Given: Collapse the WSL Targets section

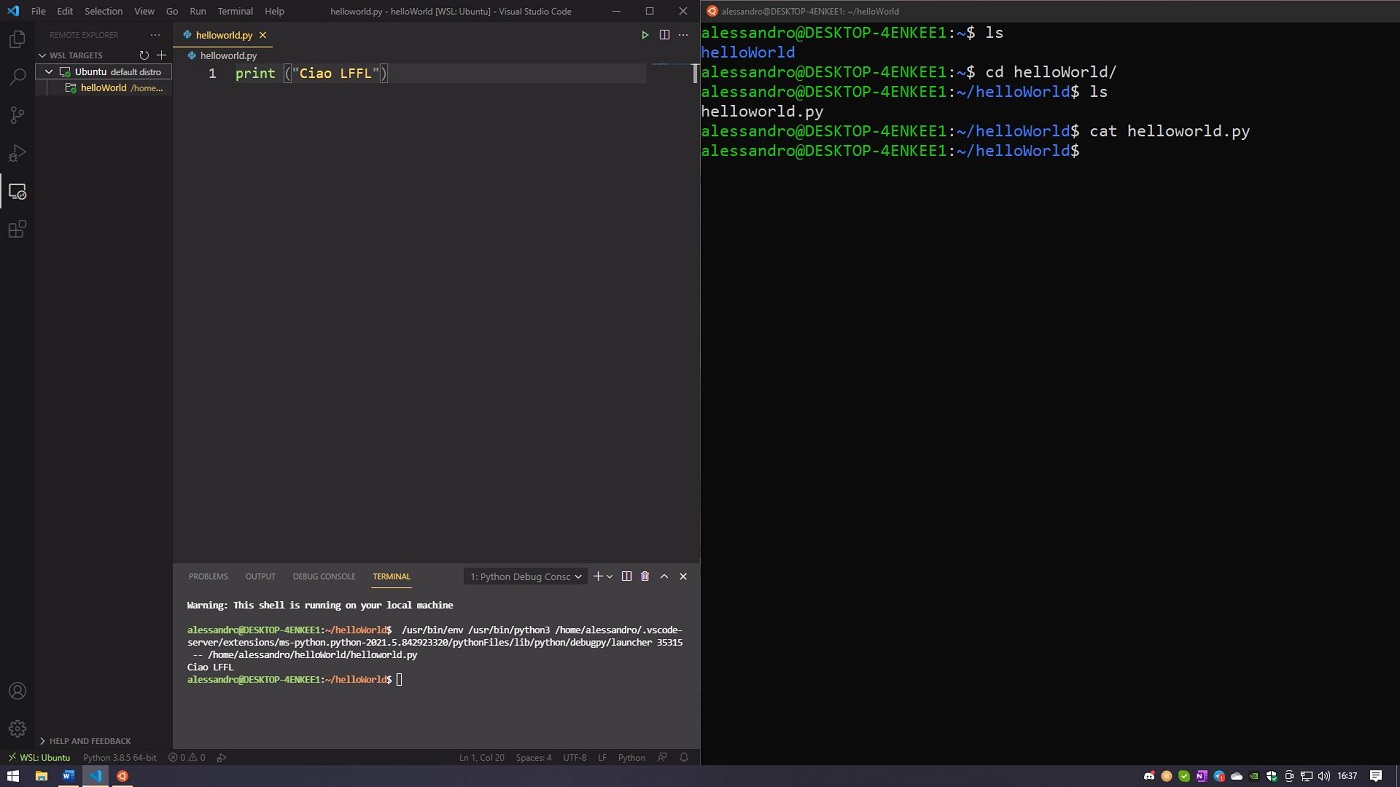Looking at the screenshot, I should coord(43,56).
